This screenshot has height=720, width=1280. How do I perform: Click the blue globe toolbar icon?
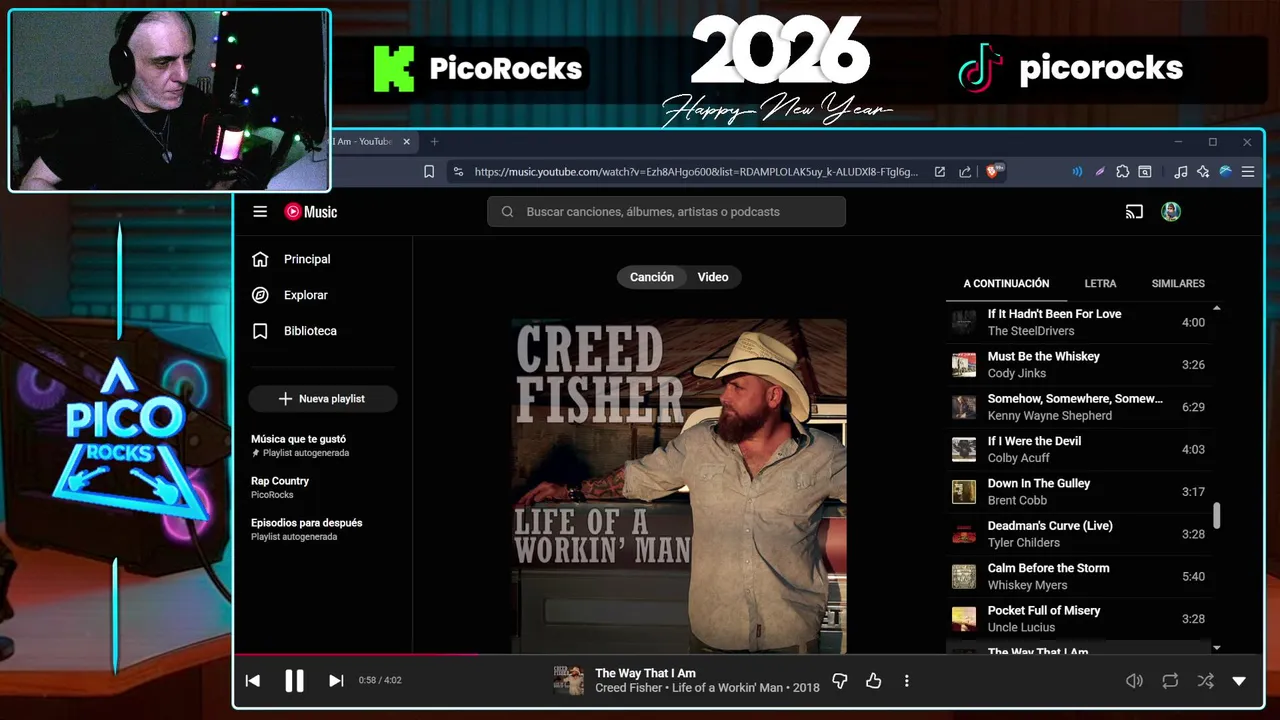click(1225, 172)
